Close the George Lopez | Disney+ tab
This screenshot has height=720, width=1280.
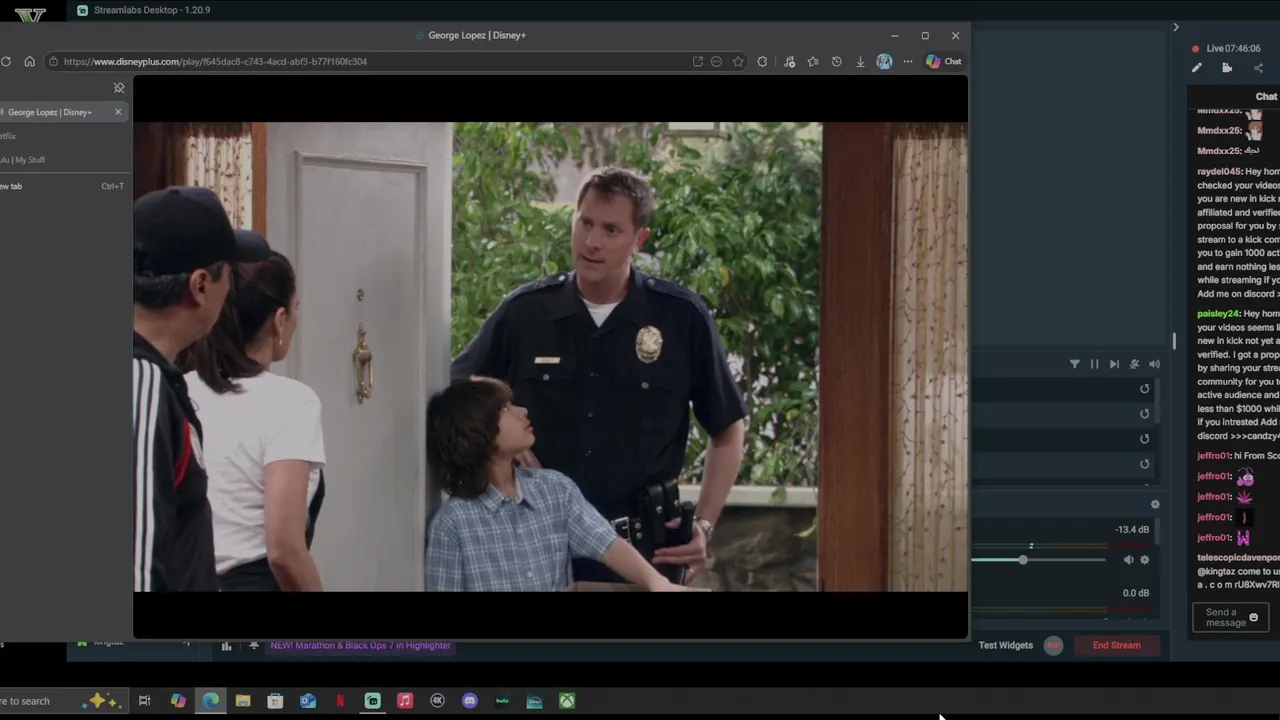point(118,112)
